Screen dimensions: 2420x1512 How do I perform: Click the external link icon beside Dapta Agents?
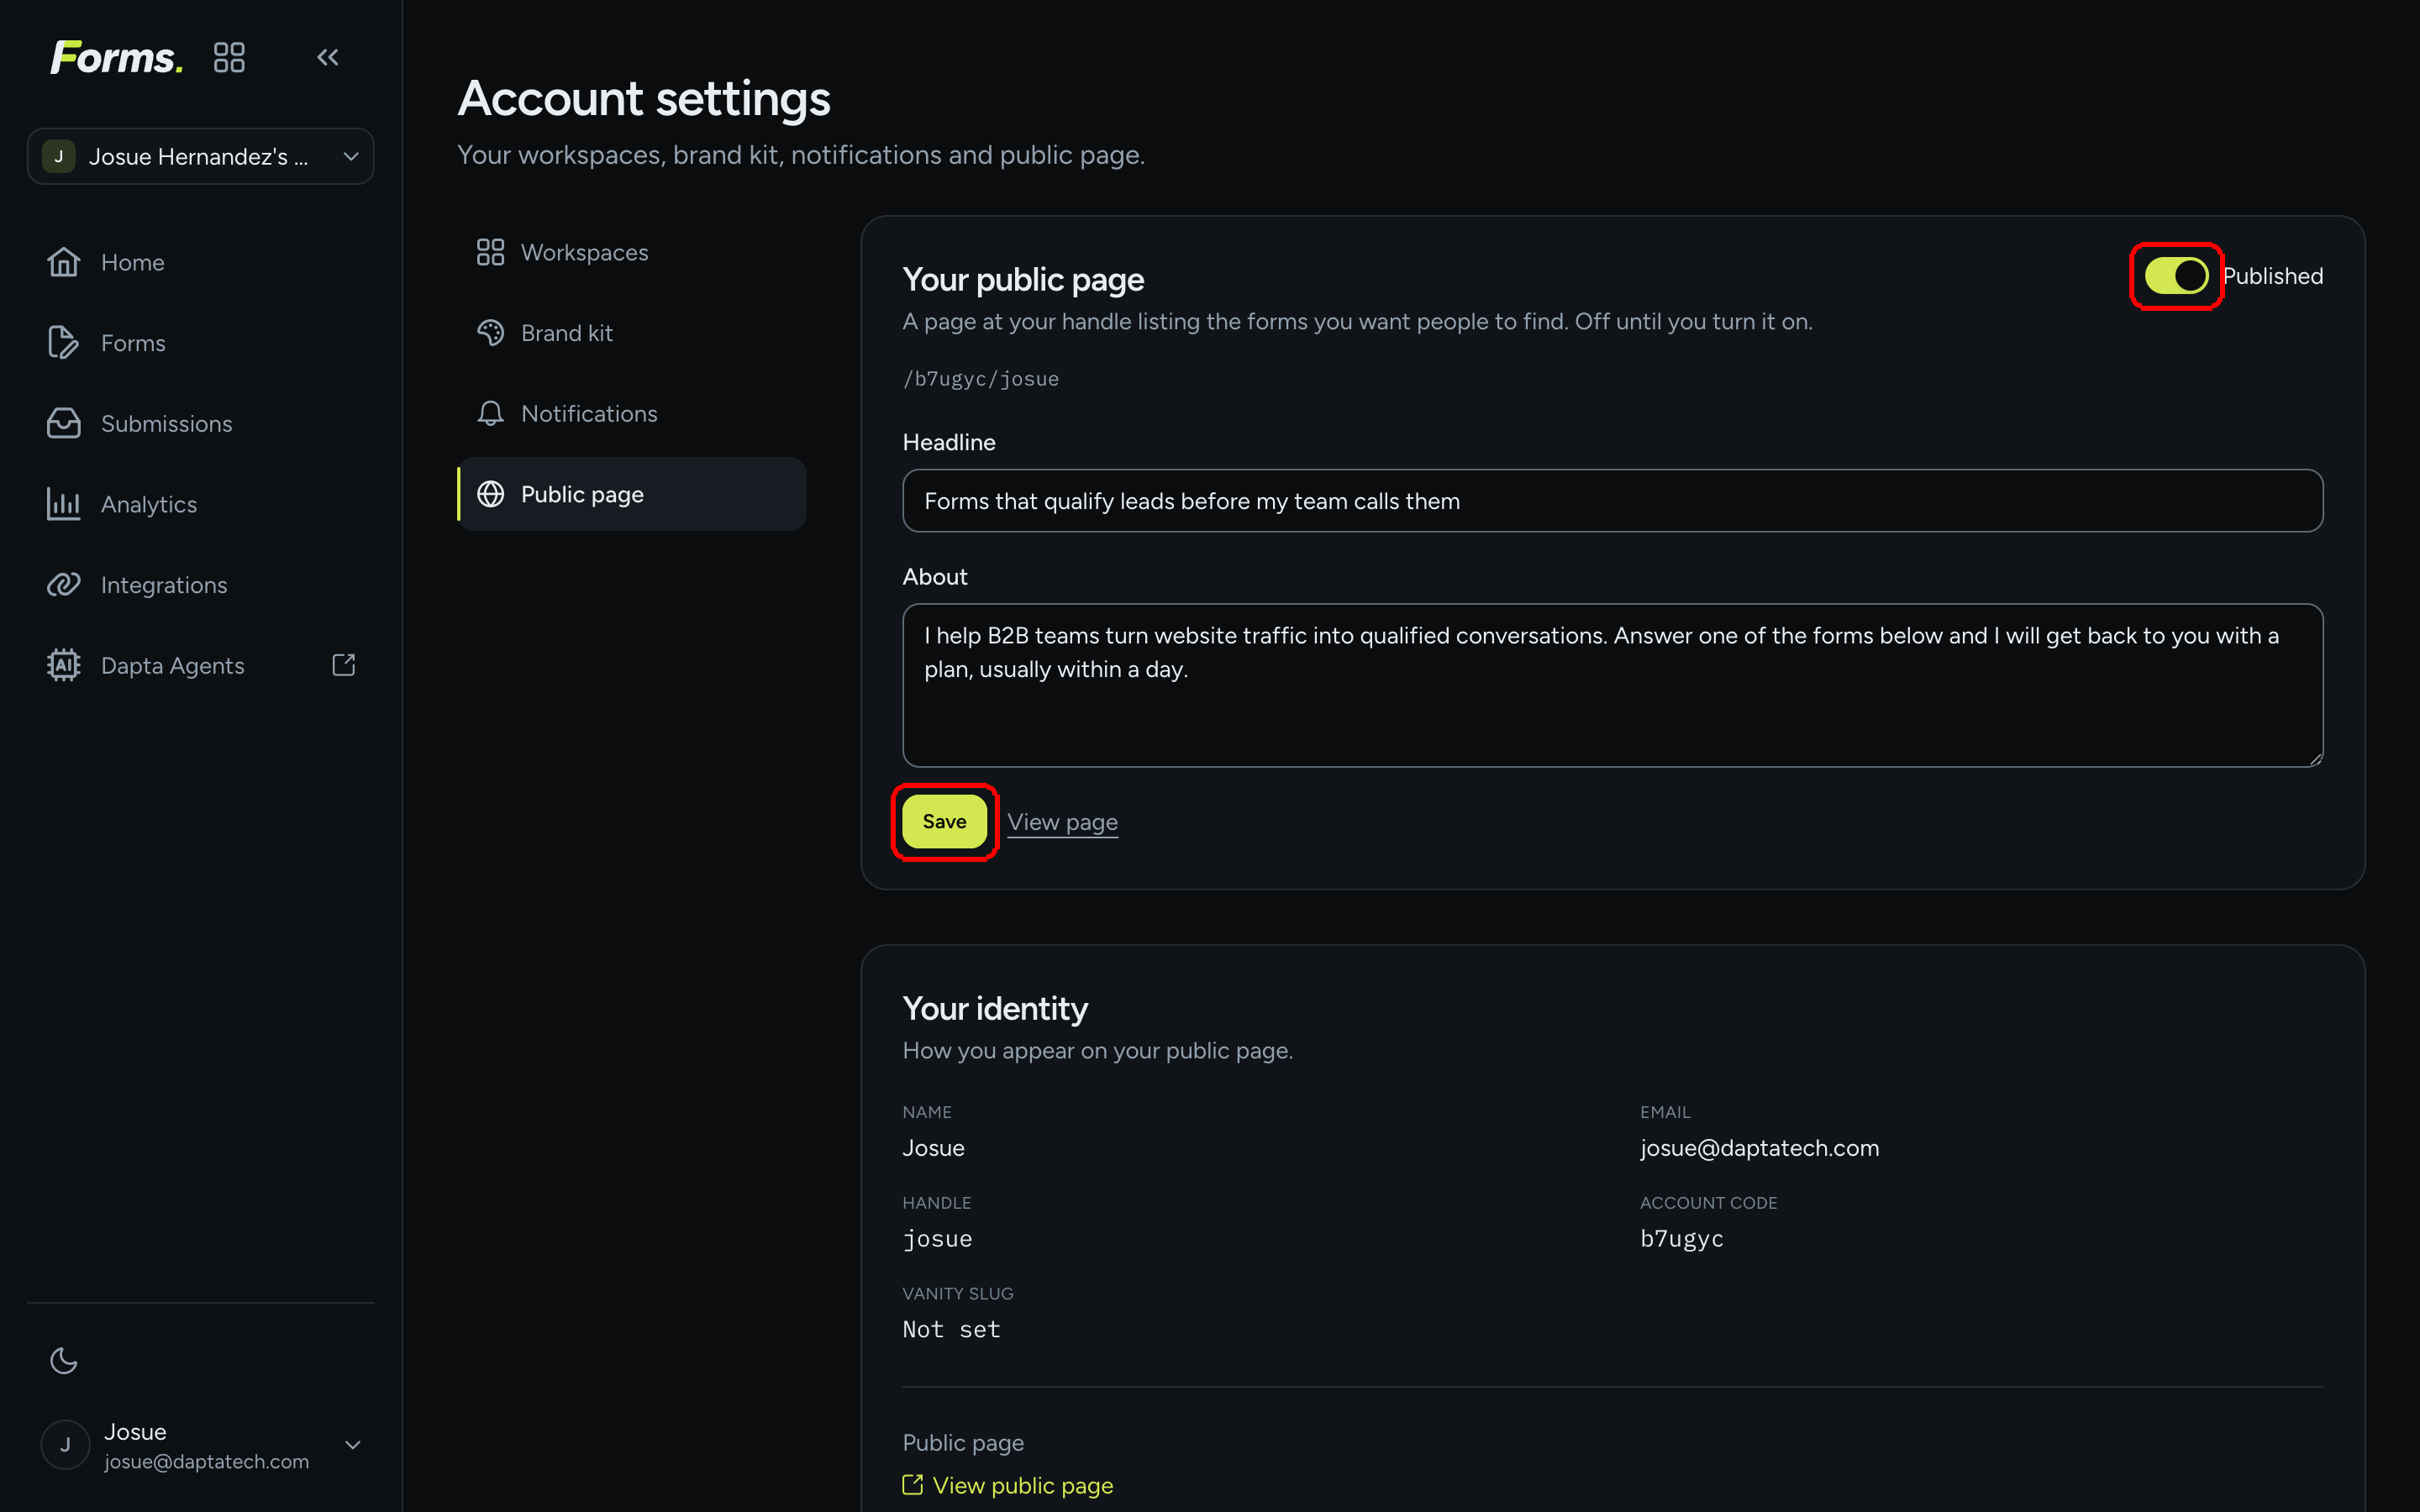(343, 665)
